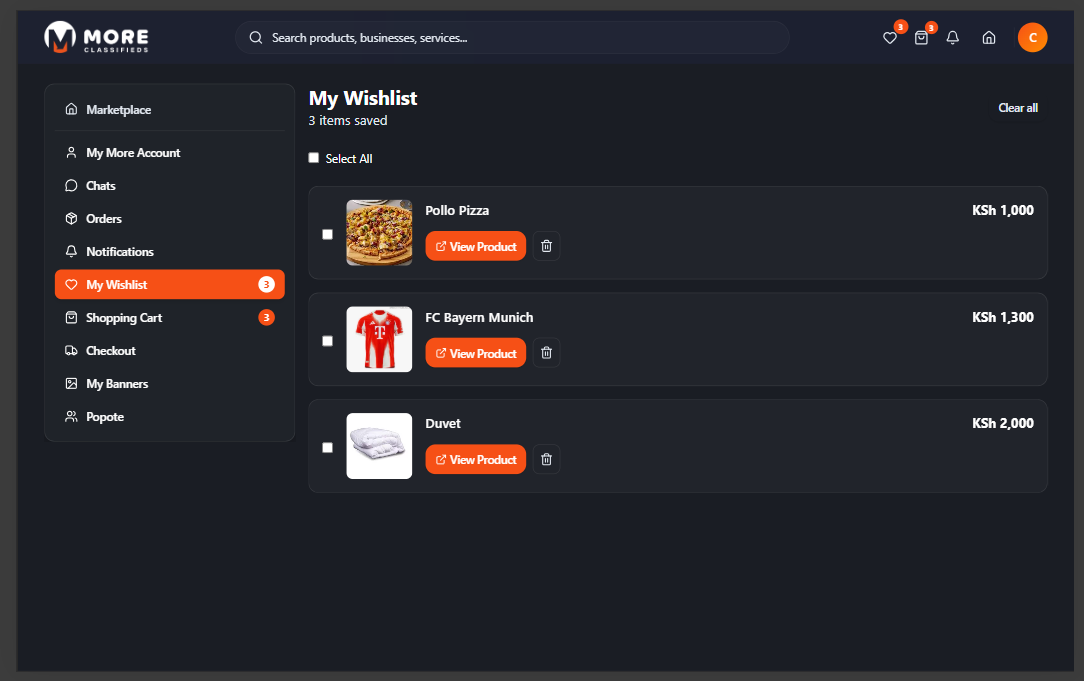The width and height of the screenshot is (1084, 681).
Task: Check the Pollo Pizza item checkbox
Action: click(327, 234)
